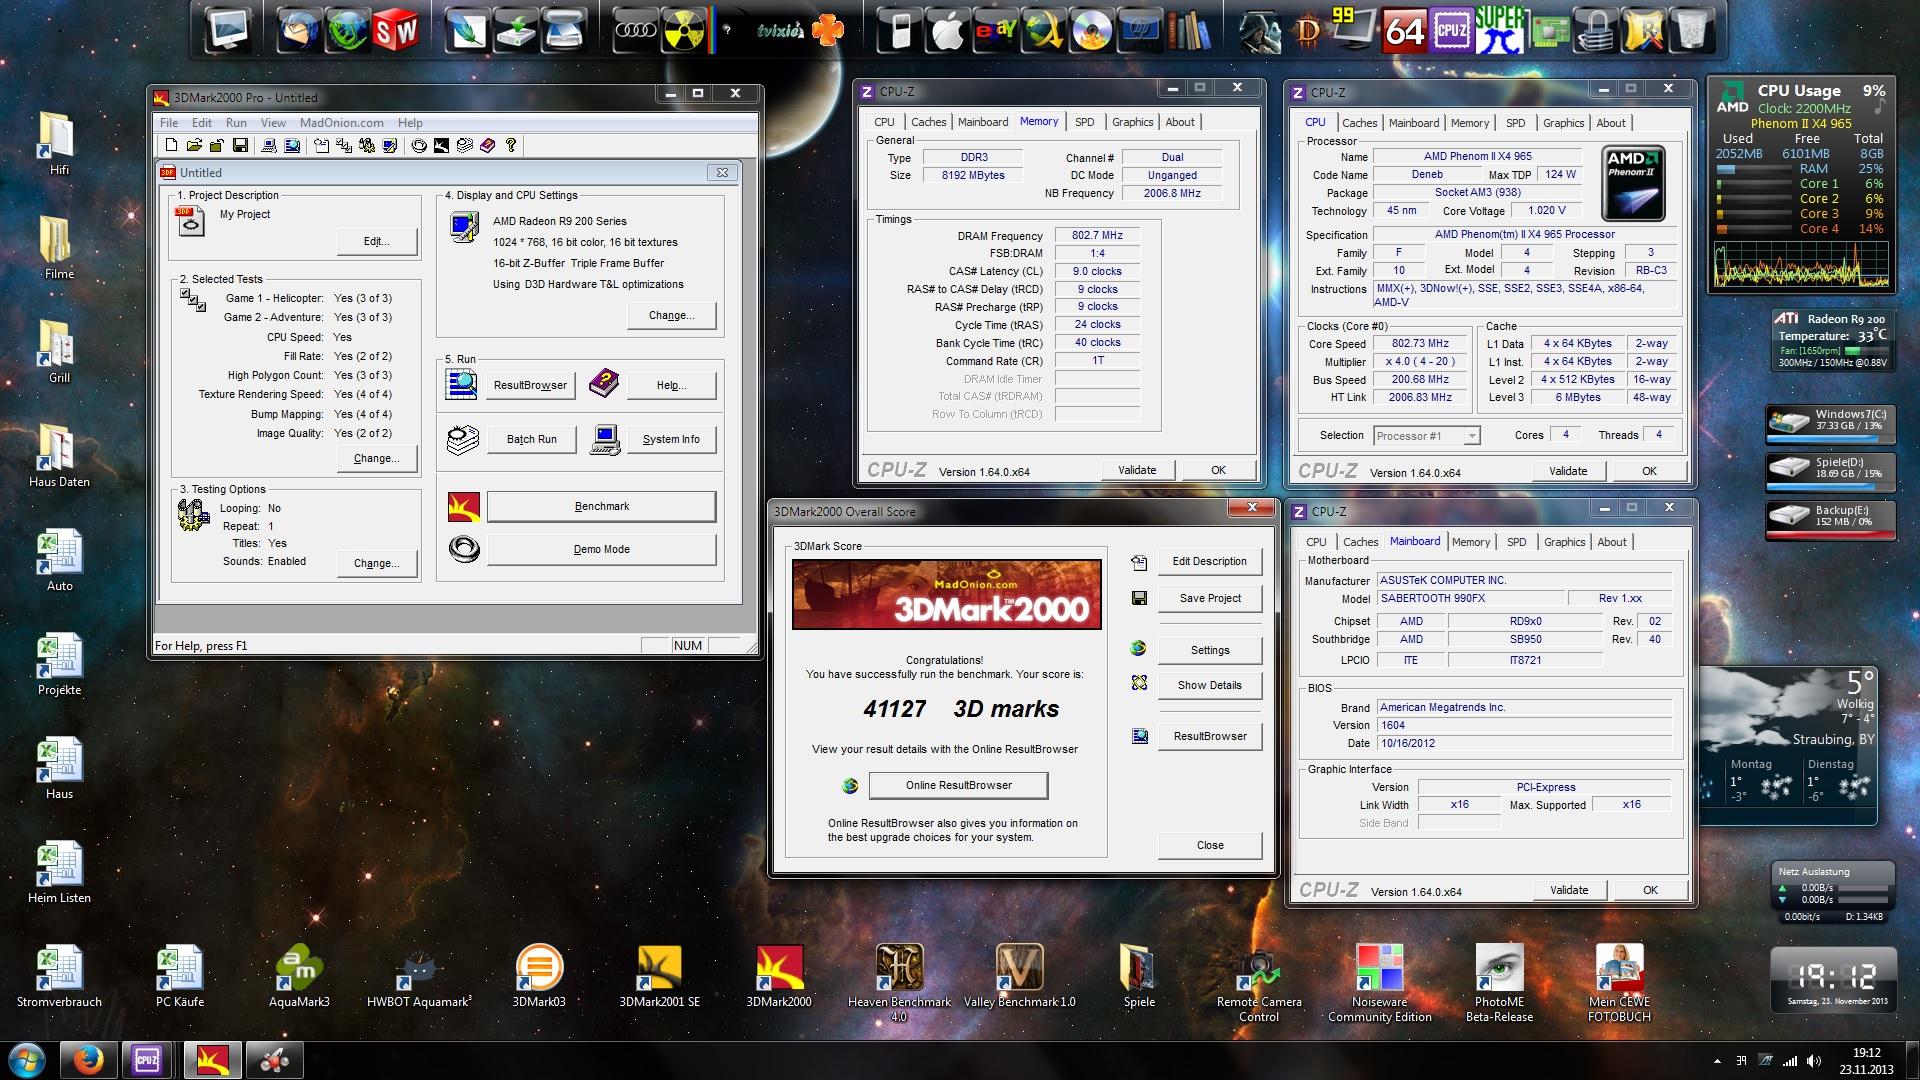Image resolution: width=1920 pixels, height=1080 pixels.
Task: Click the Benchmark run icon in 3DMark2000 toolbar
Action: point(441,145)
